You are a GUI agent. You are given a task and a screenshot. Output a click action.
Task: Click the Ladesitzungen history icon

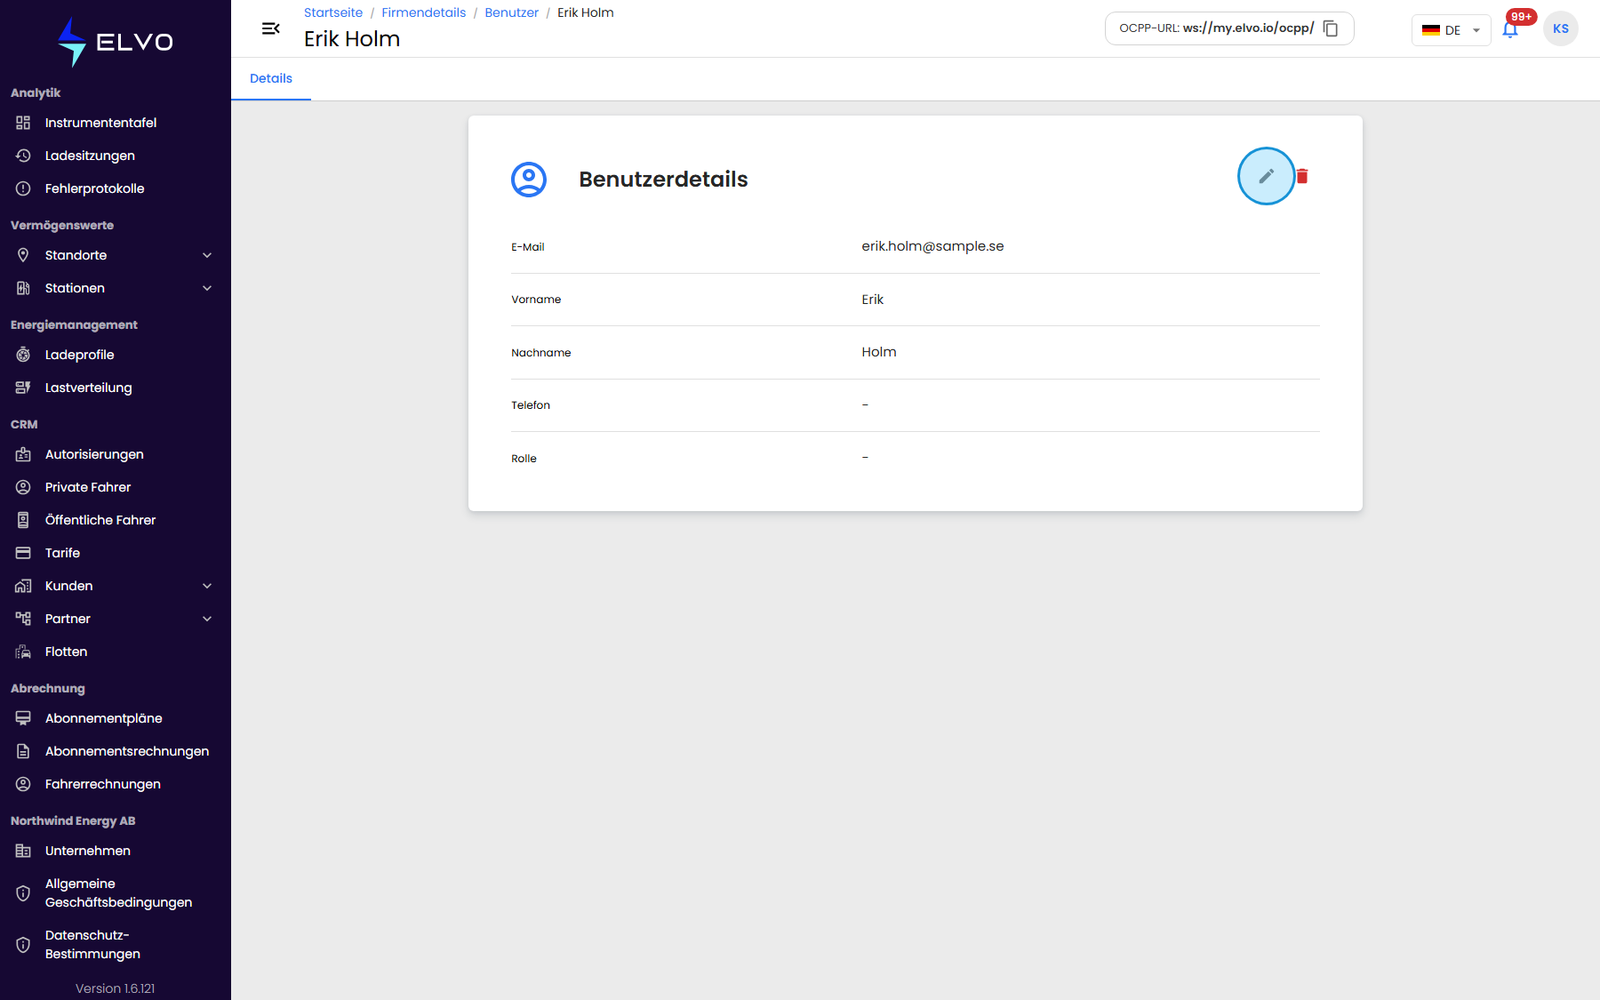23,156
